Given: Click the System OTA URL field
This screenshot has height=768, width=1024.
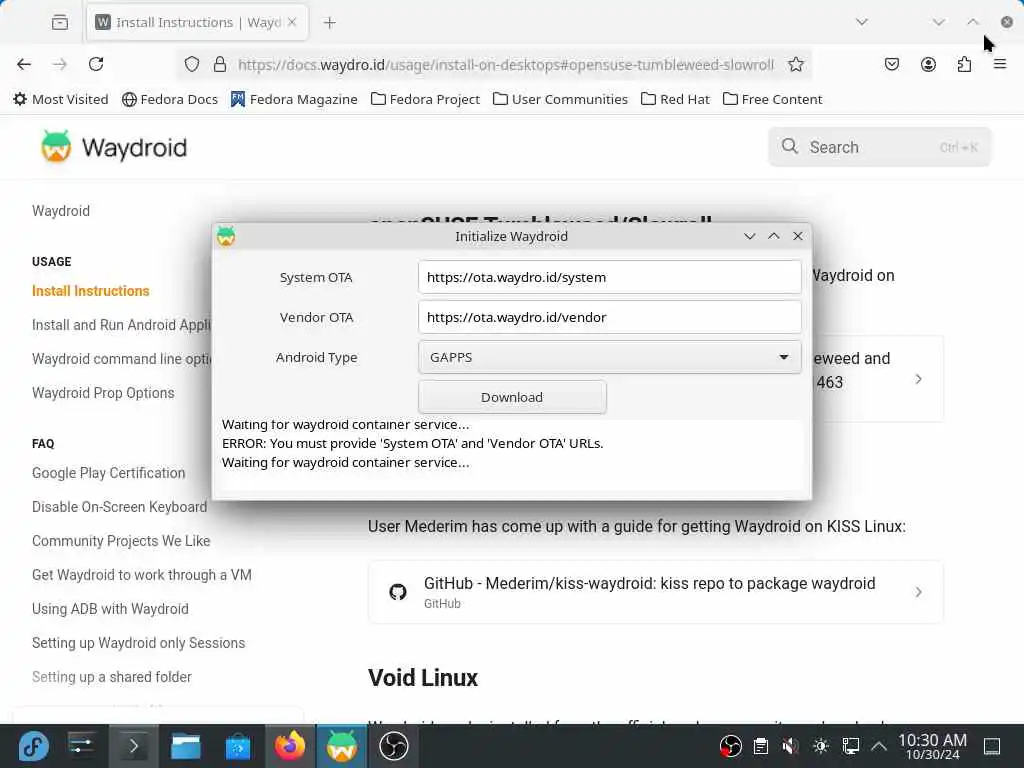Looking at the screenshot, I should (609, 277).
